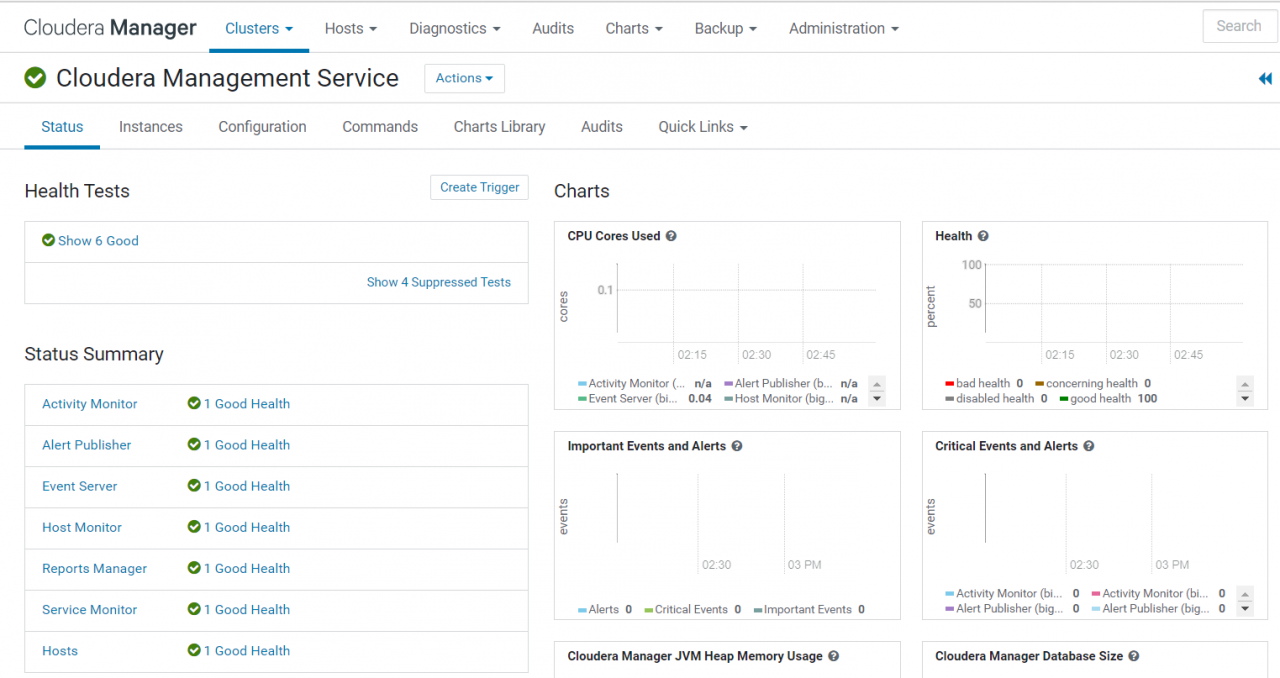
Task: Click the help icon next to CPU Cores Used
Action: coord(671,236)
